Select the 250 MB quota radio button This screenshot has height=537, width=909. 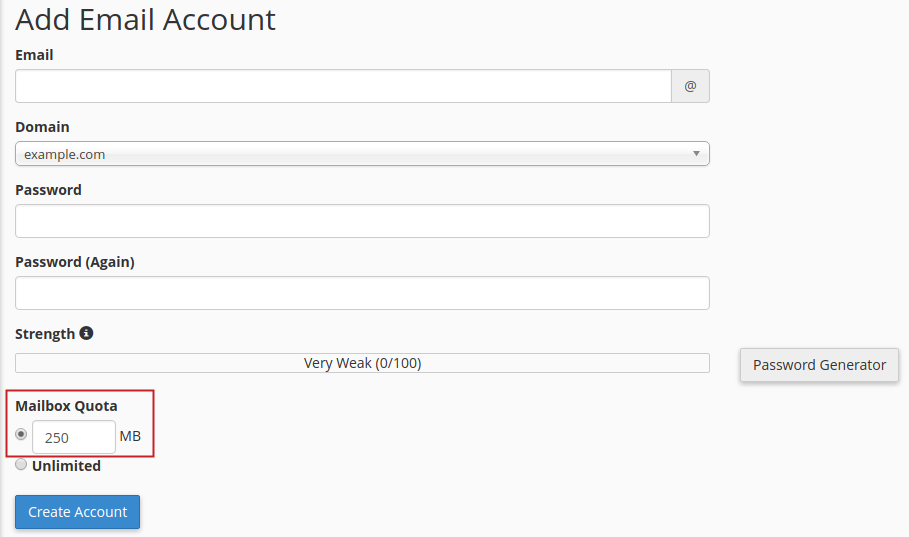tap(21, 435)
